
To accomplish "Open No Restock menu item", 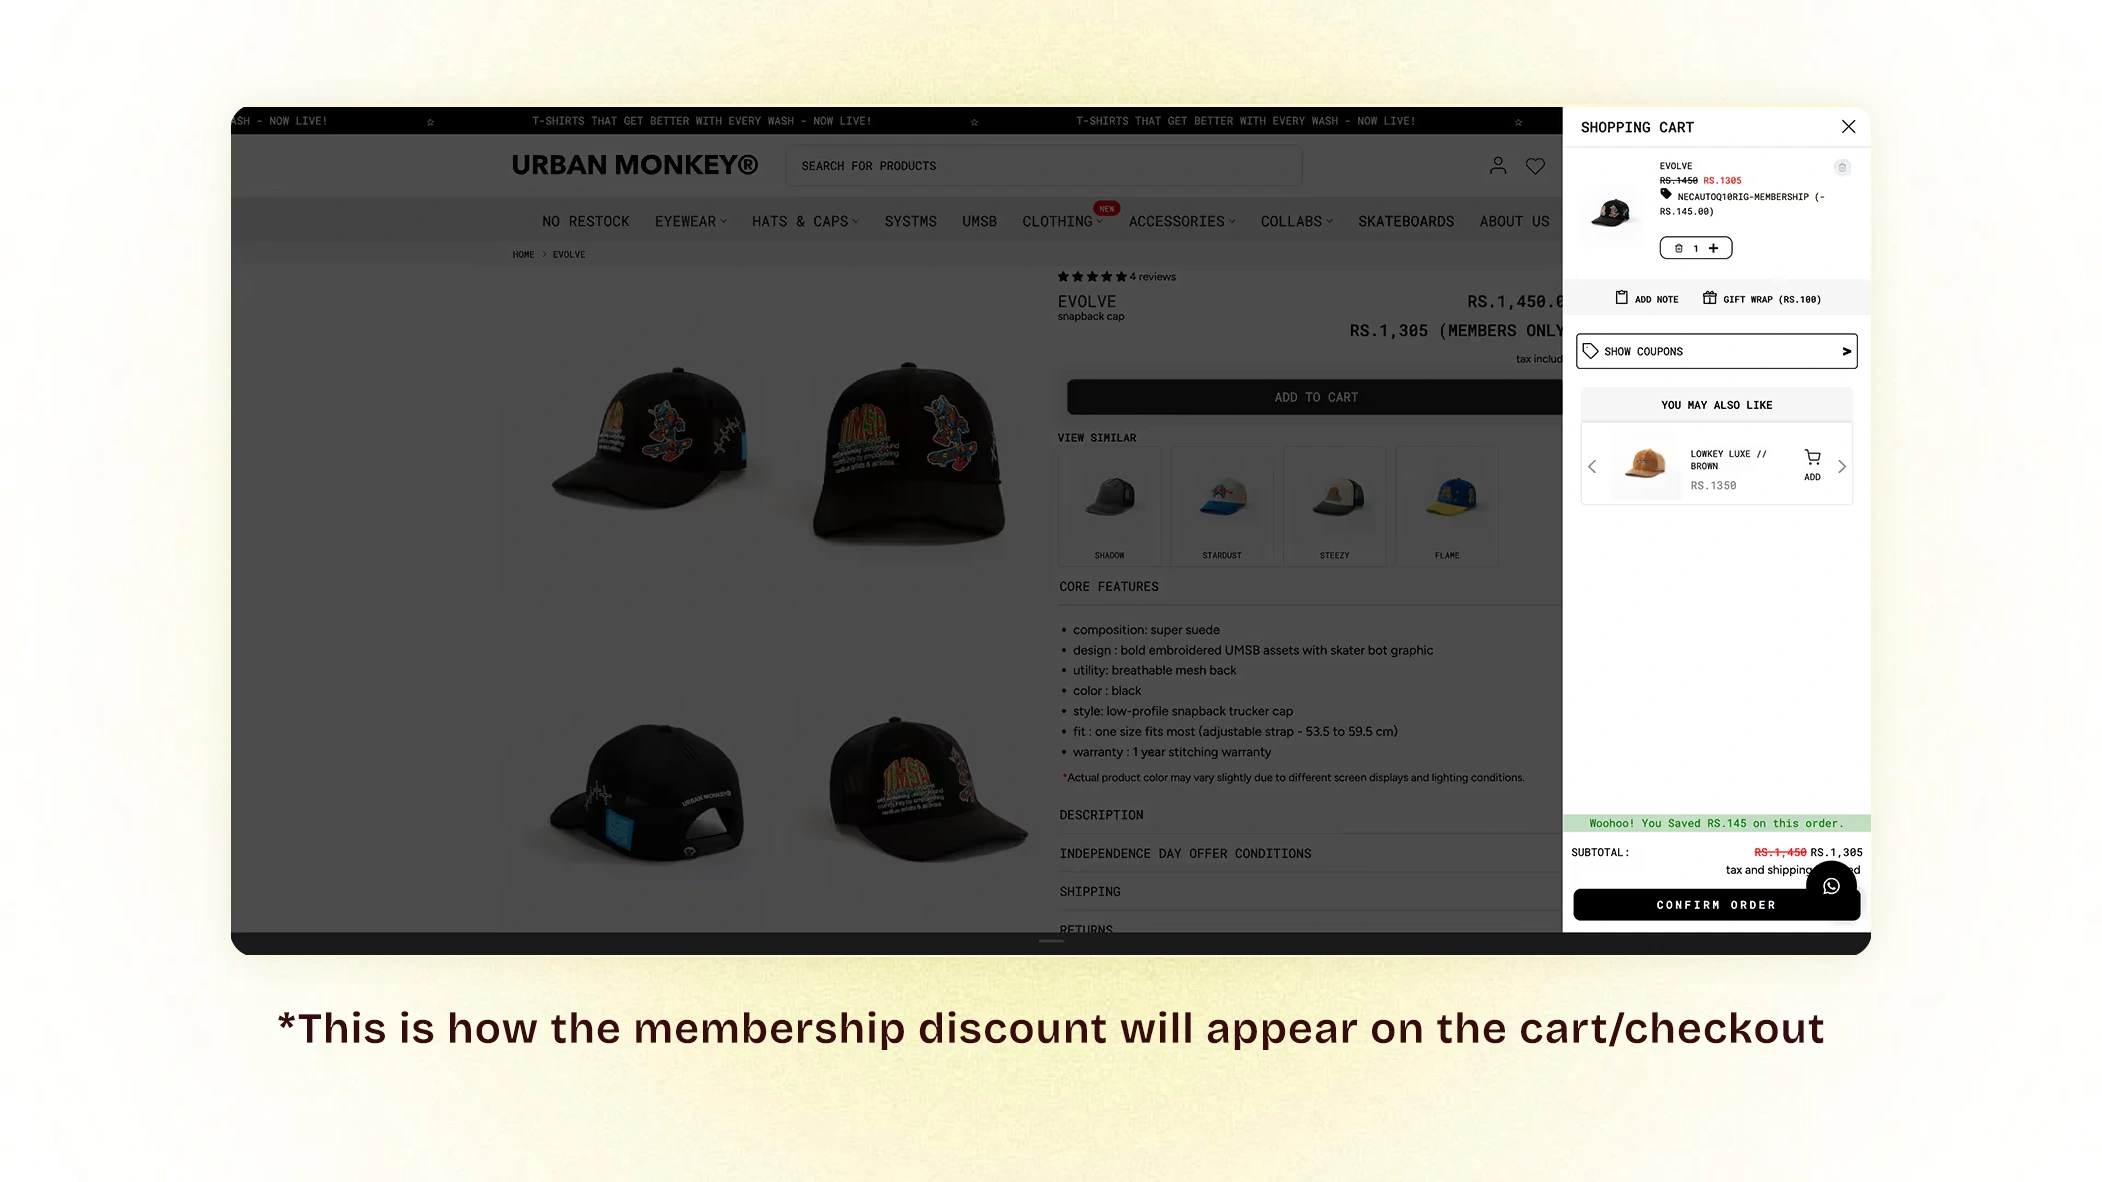I will point(585,221).
